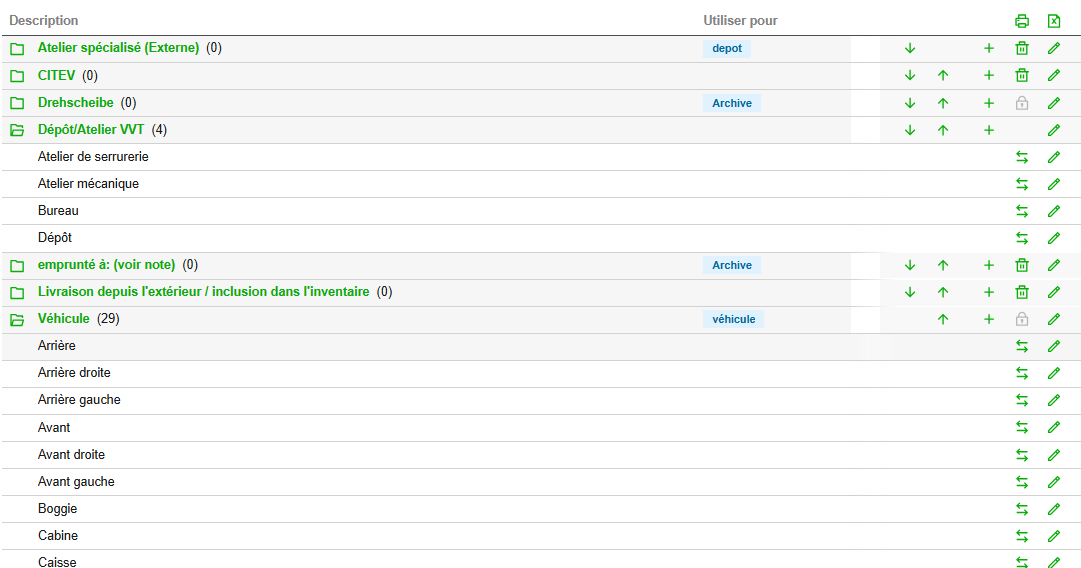Open the emprunté à: (voir note) link
The height and width of the screenshot is (568, 1081).
[106, 265]
